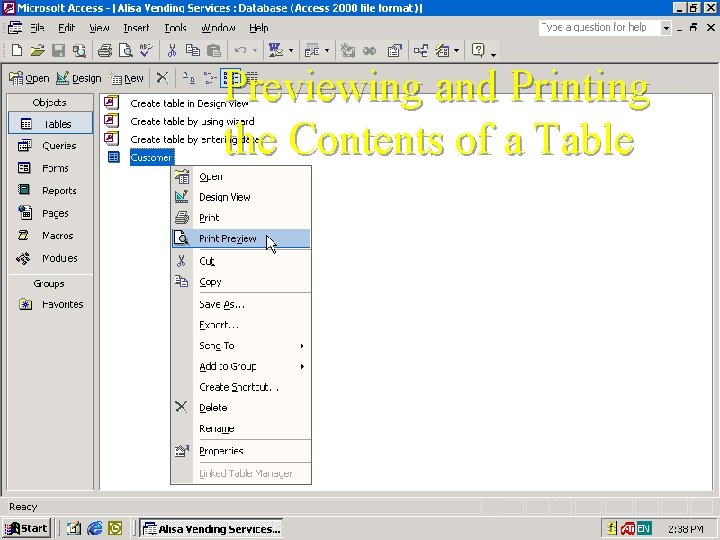Click the New button in database toolbar
The width and height of the screenshot is (720, 540).
pyautogui.click(x=126, y=78)
